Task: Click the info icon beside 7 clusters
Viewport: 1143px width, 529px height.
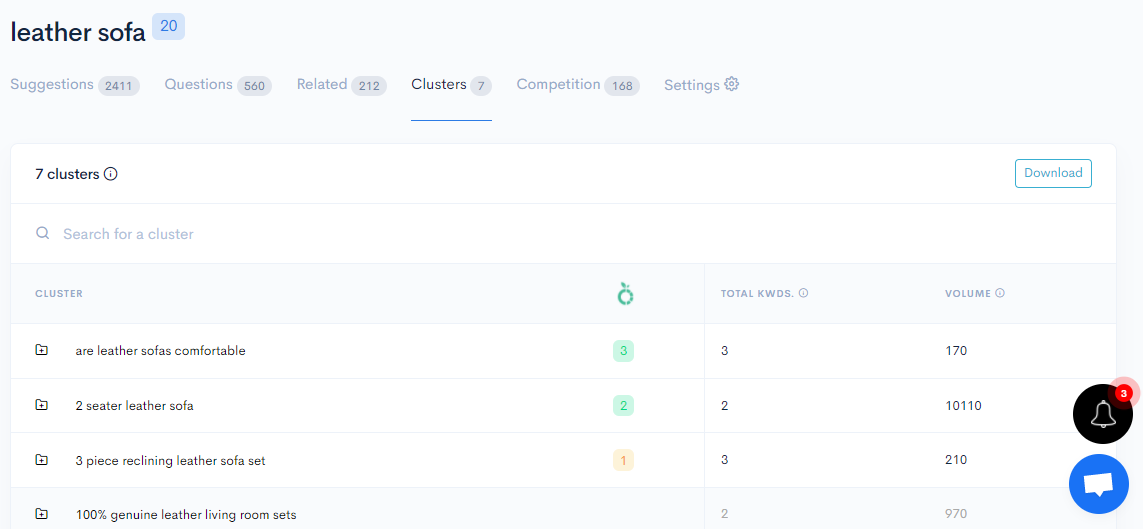Action: coord(111,174)
